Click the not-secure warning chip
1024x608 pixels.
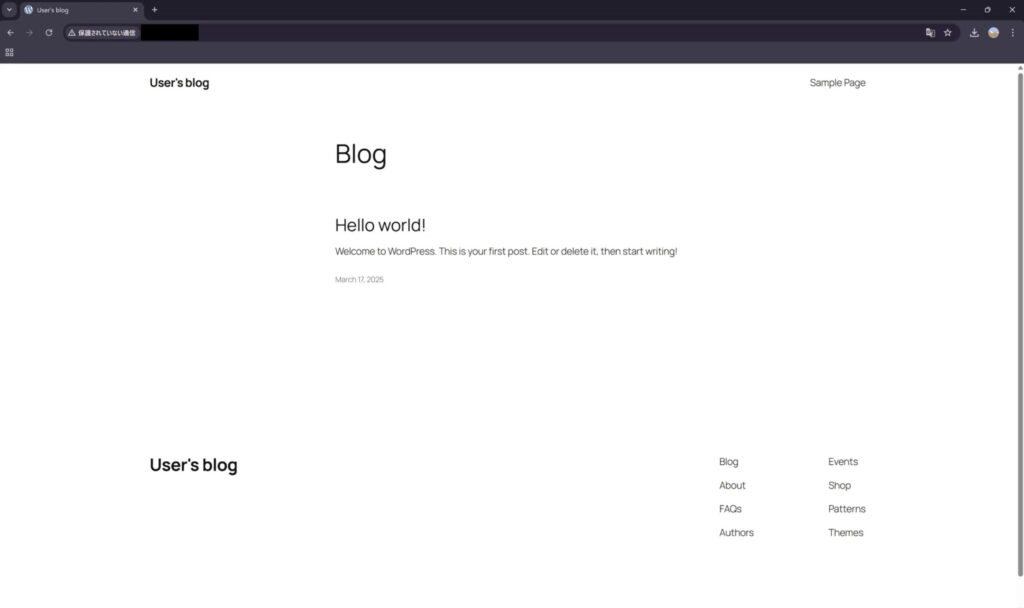click(x=102, y=32)
